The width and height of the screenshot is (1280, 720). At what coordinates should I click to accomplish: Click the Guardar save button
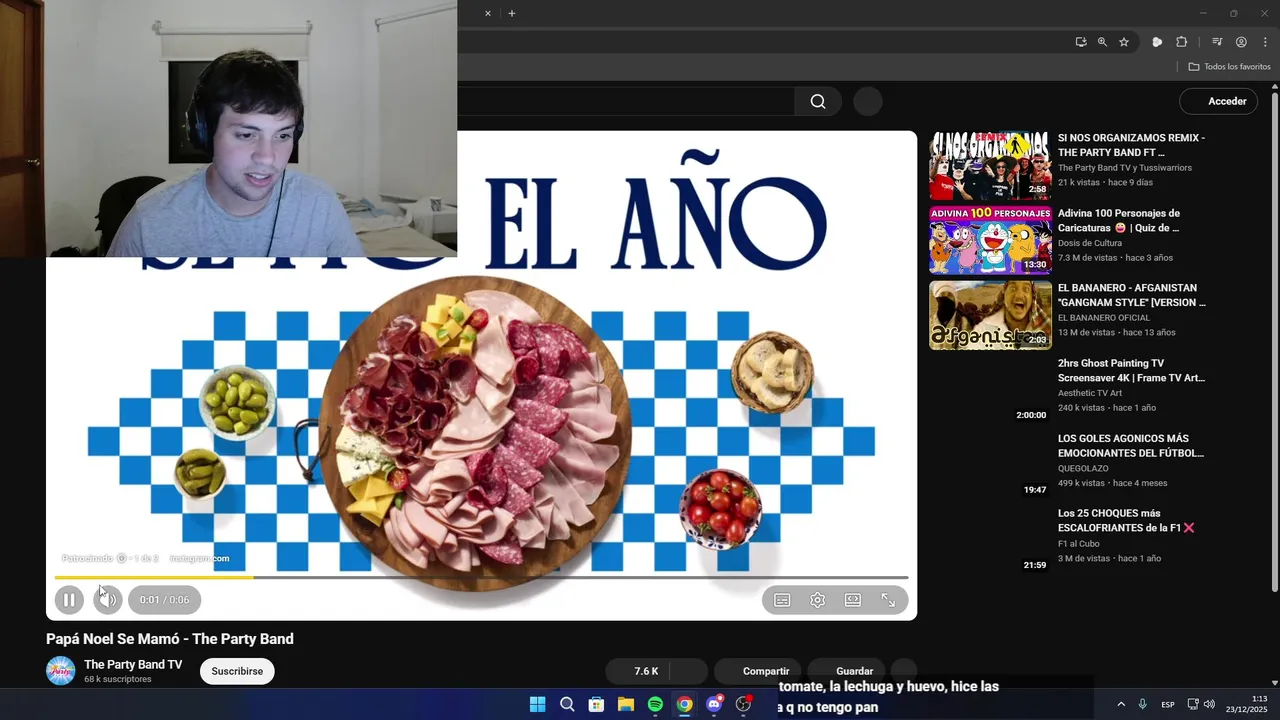pyautogui.click(x=845, y=671)
